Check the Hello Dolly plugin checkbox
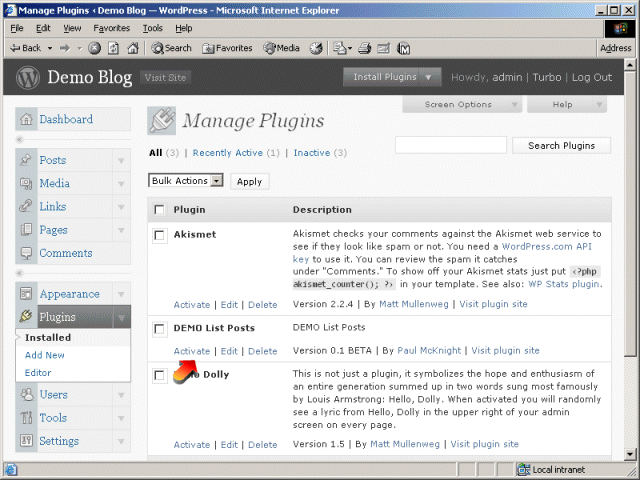The image size is (640, 480). 159,376
